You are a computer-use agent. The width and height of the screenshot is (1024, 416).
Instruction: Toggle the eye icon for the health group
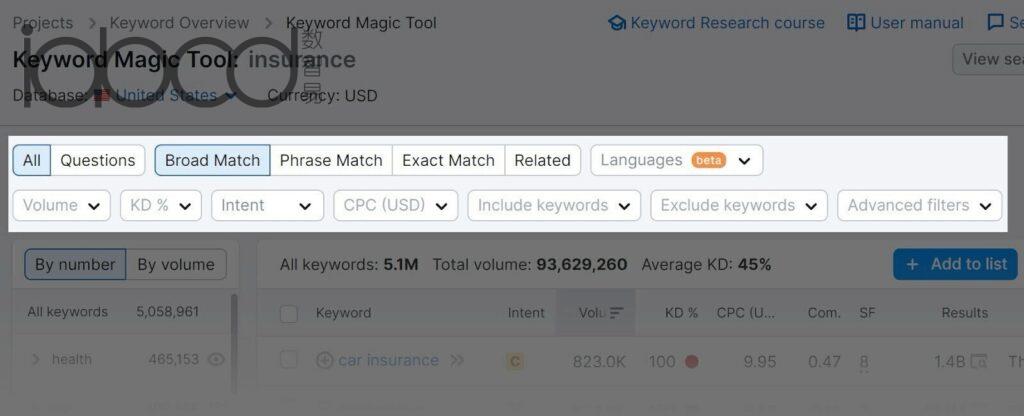click(x=216, y=359)
